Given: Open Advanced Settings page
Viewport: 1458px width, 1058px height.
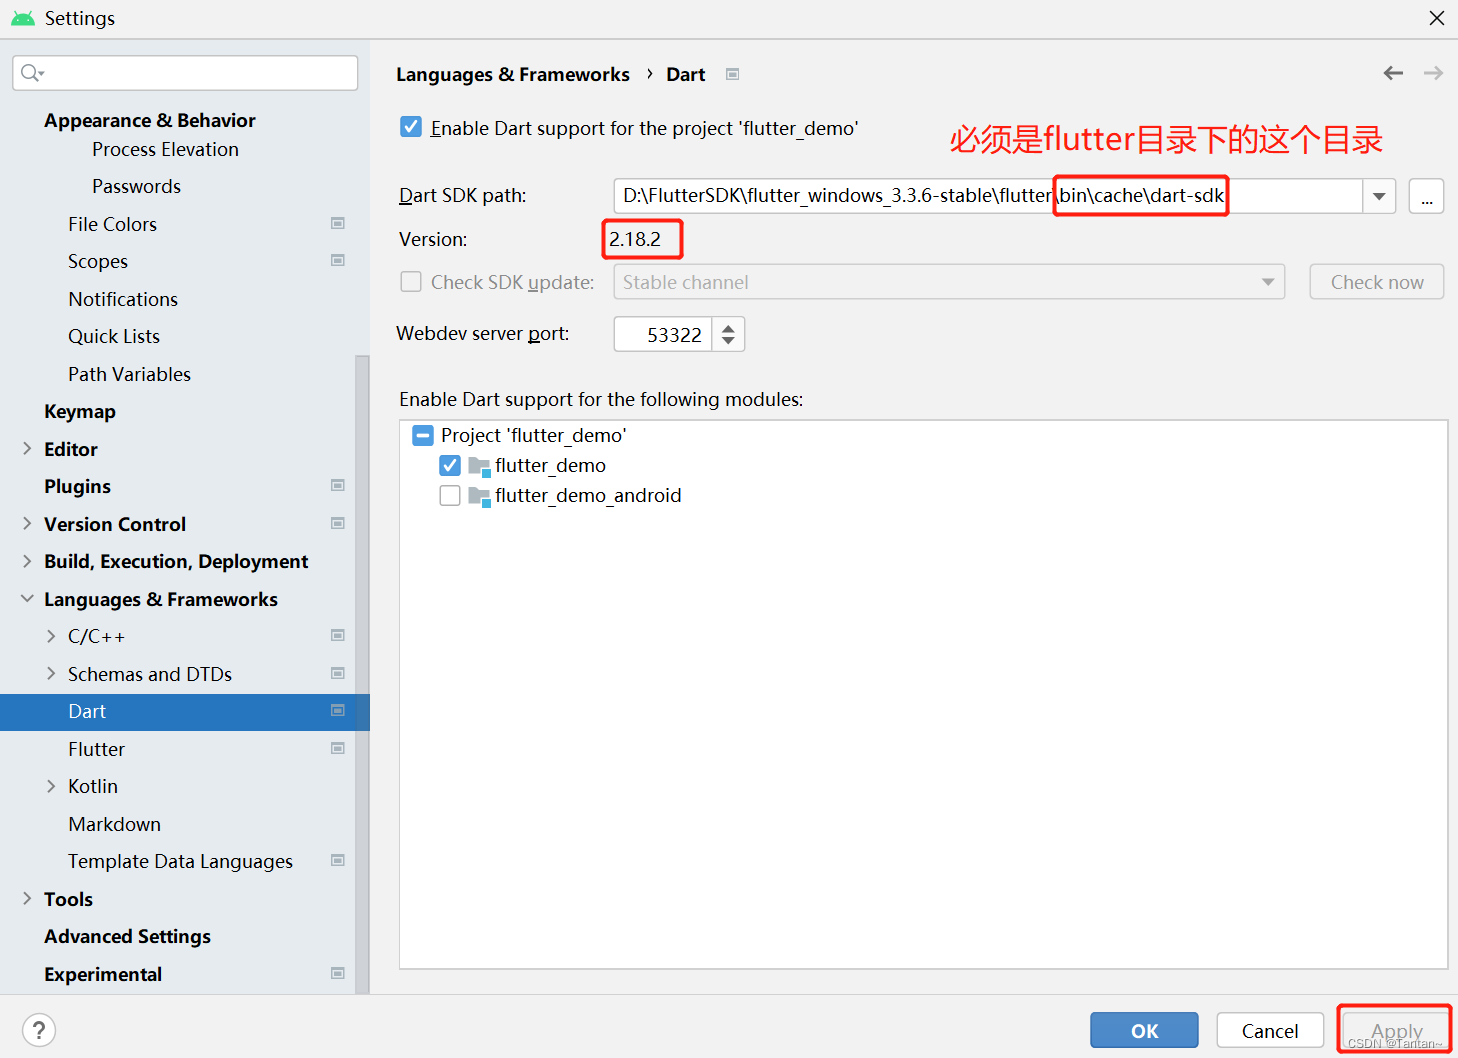Looking at the screenshot, I should point(128,936).
